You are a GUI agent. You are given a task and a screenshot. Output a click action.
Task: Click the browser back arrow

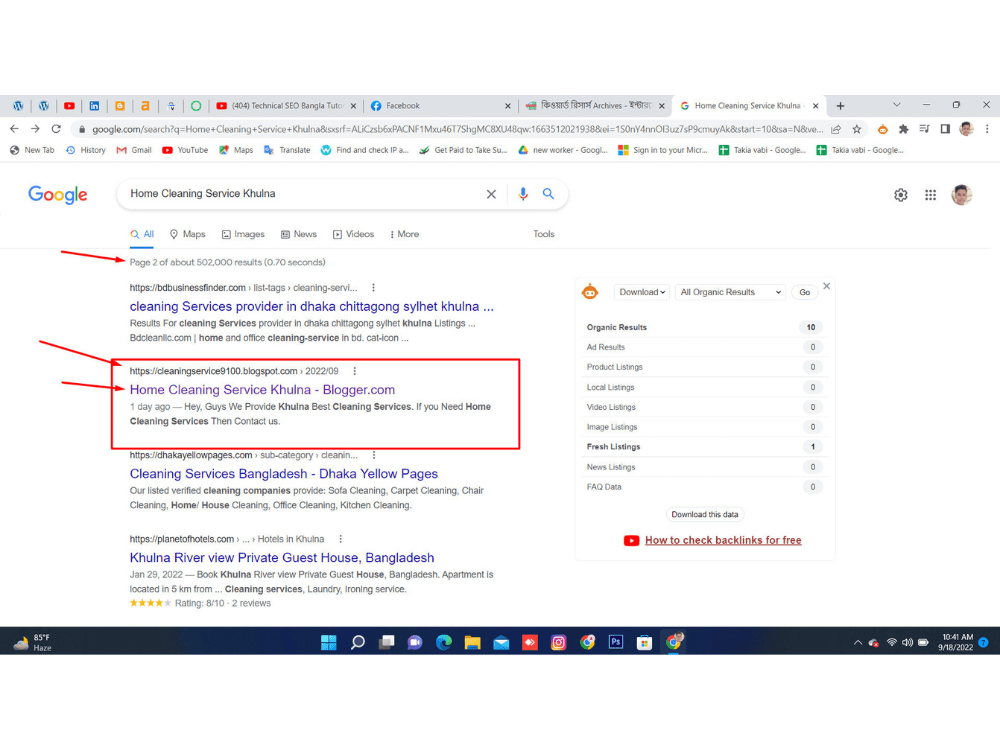click(x=14, y=129)
